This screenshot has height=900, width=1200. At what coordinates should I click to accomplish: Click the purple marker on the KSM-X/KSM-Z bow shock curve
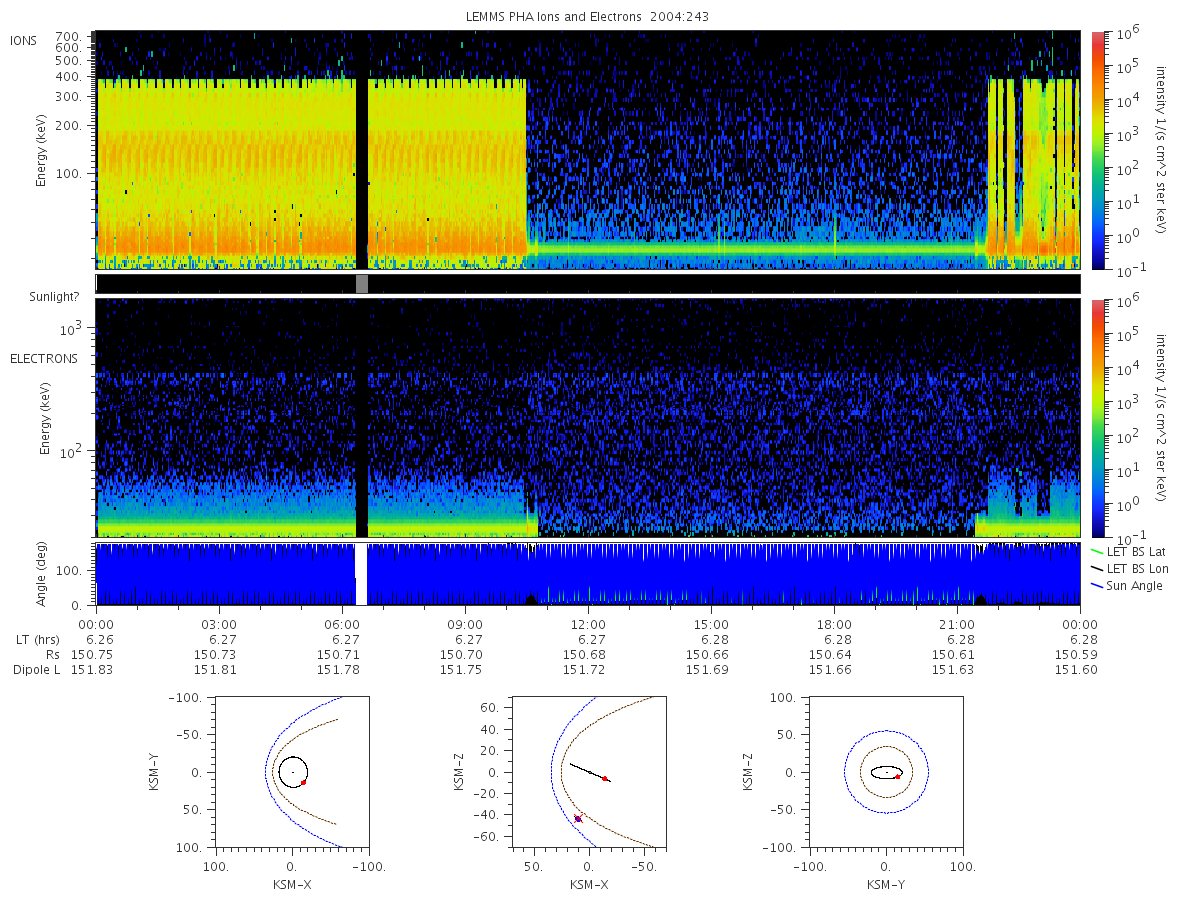(578, 819)
